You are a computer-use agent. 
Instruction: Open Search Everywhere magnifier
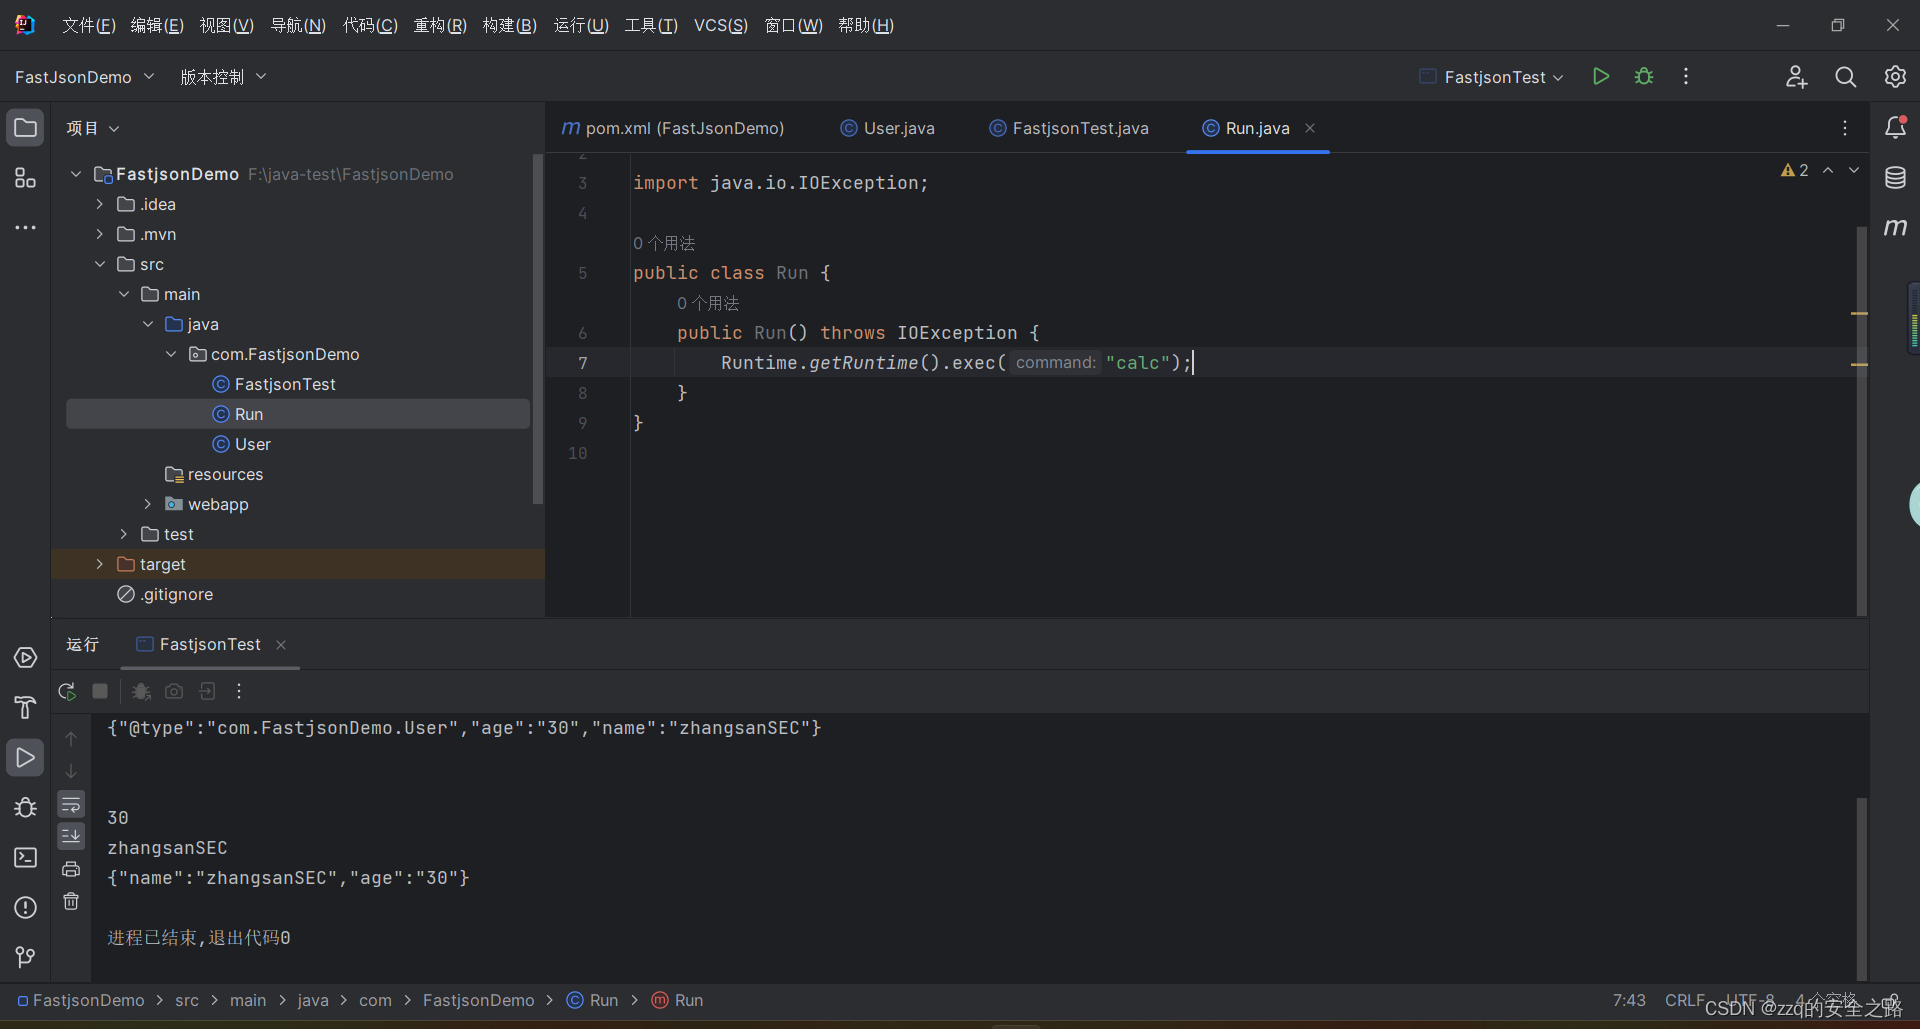1845,76
